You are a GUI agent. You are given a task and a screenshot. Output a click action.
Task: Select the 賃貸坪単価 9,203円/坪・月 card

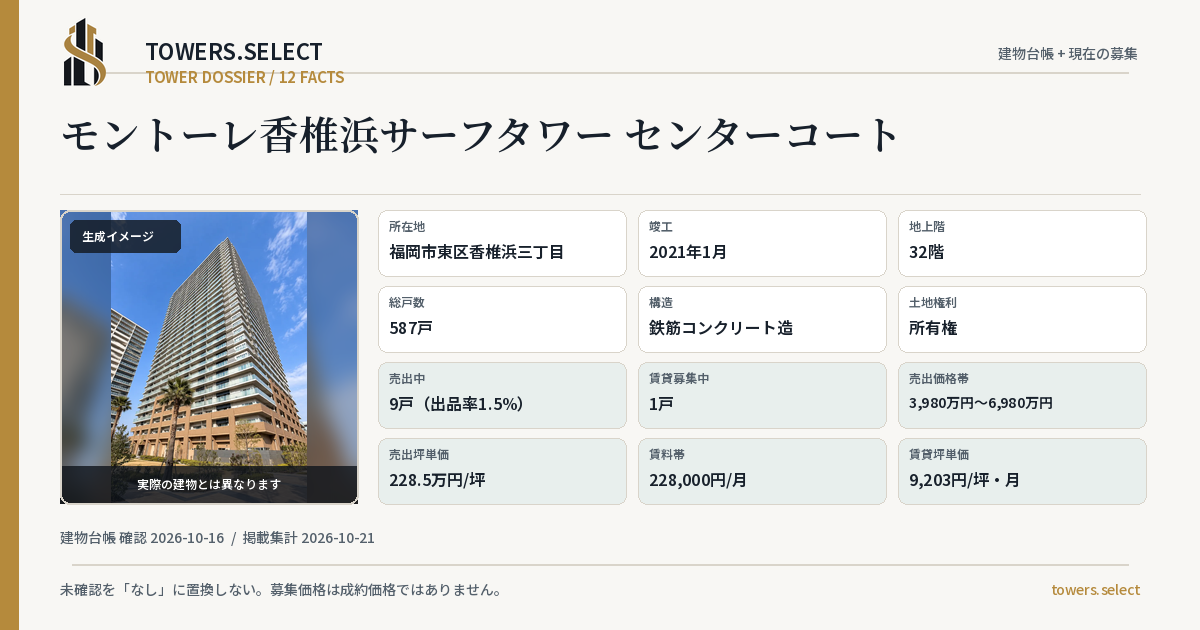(x=1022, y=471)
